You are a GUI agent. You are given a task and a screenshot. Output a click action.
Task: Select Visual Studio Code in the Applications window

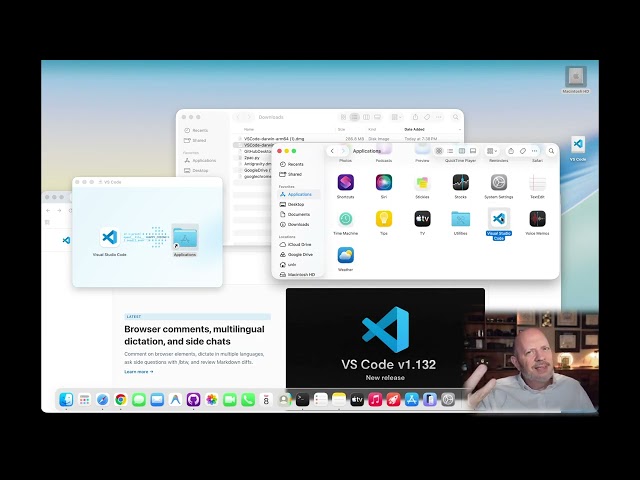[498, 219]
